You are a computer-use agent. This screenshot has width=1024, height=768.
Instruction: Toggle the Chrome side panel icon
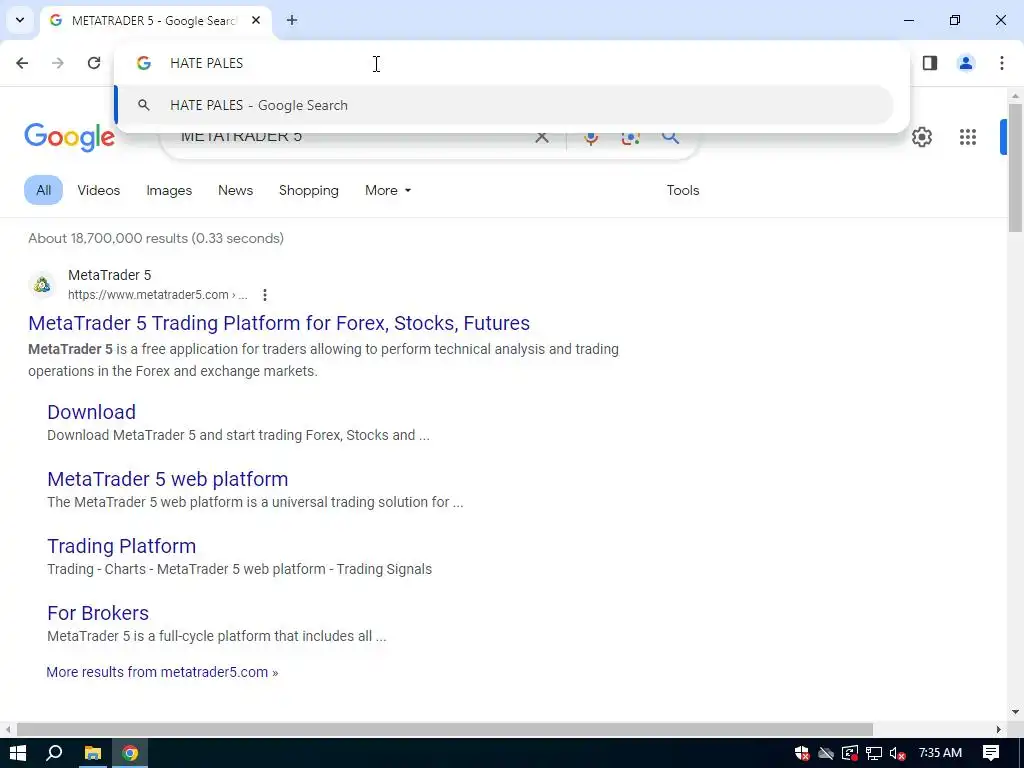(930, 63)
